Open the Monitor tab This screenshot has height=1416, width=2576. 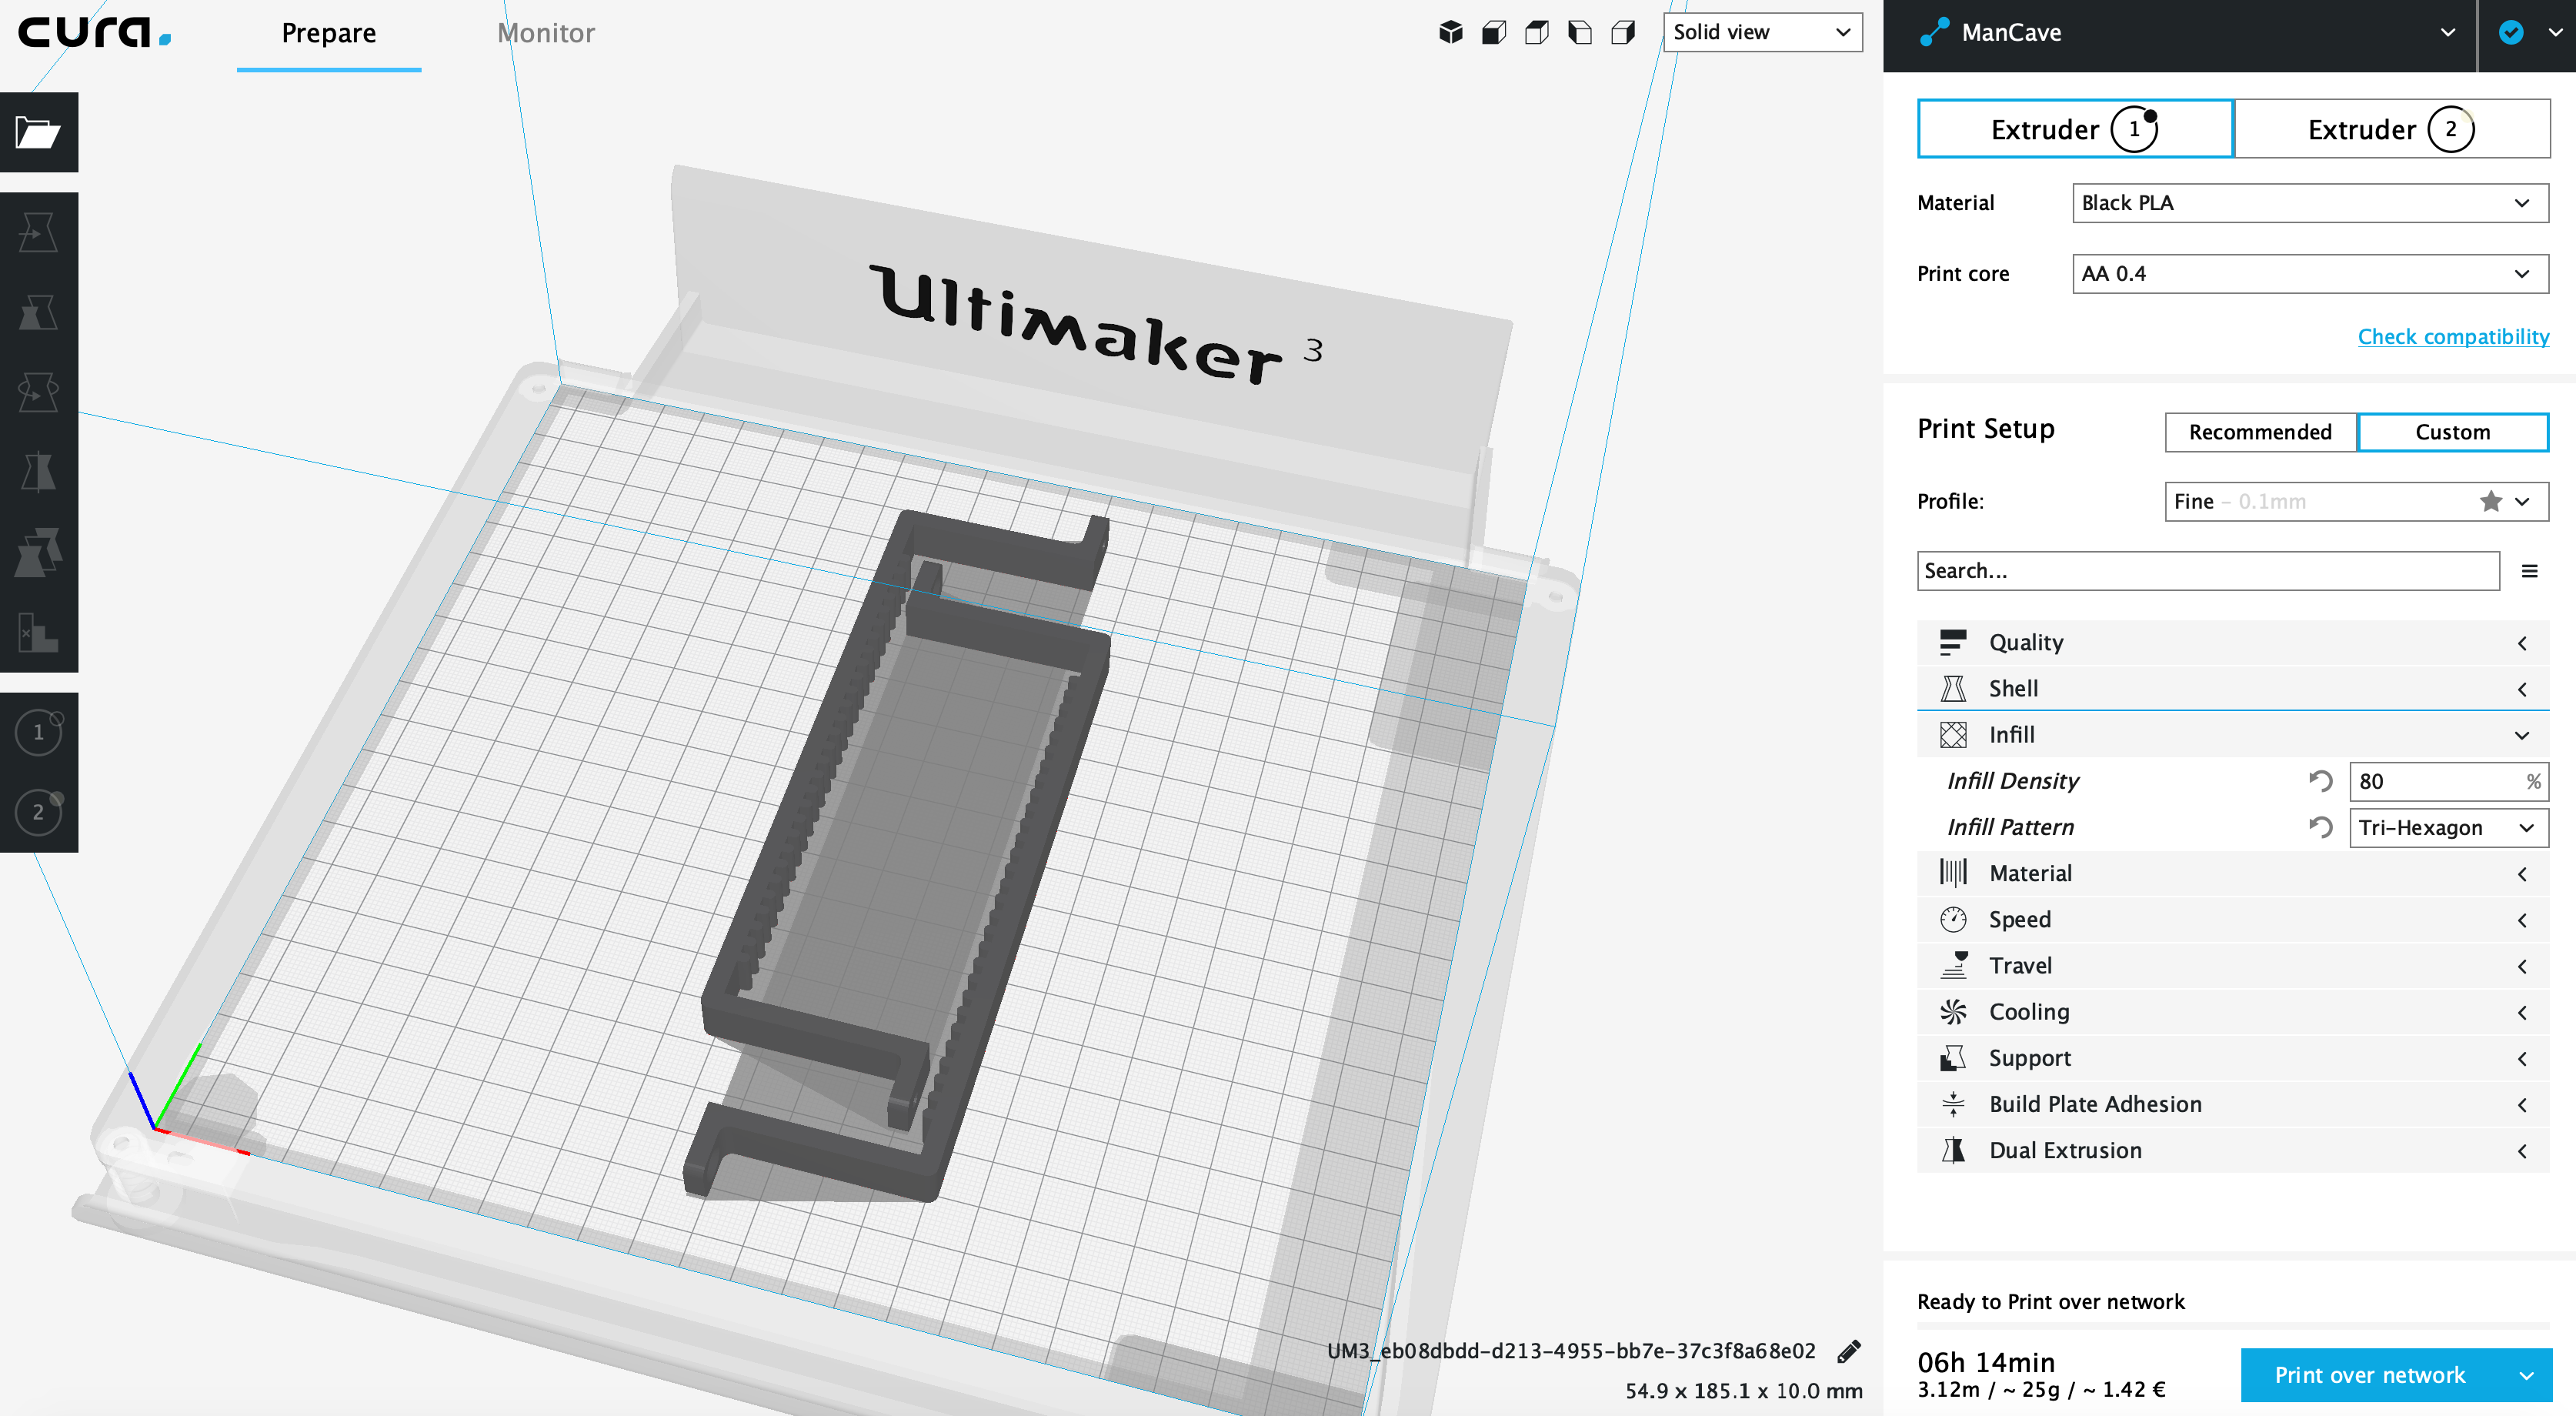tap(546, 34)
